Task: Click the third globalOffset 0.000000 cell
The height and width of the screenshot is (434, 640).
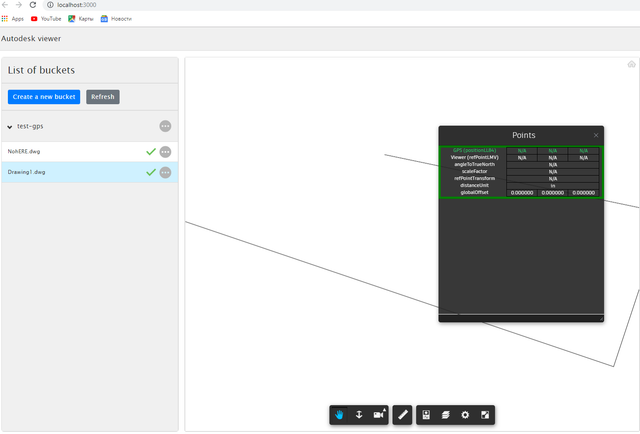Action: 584,193
